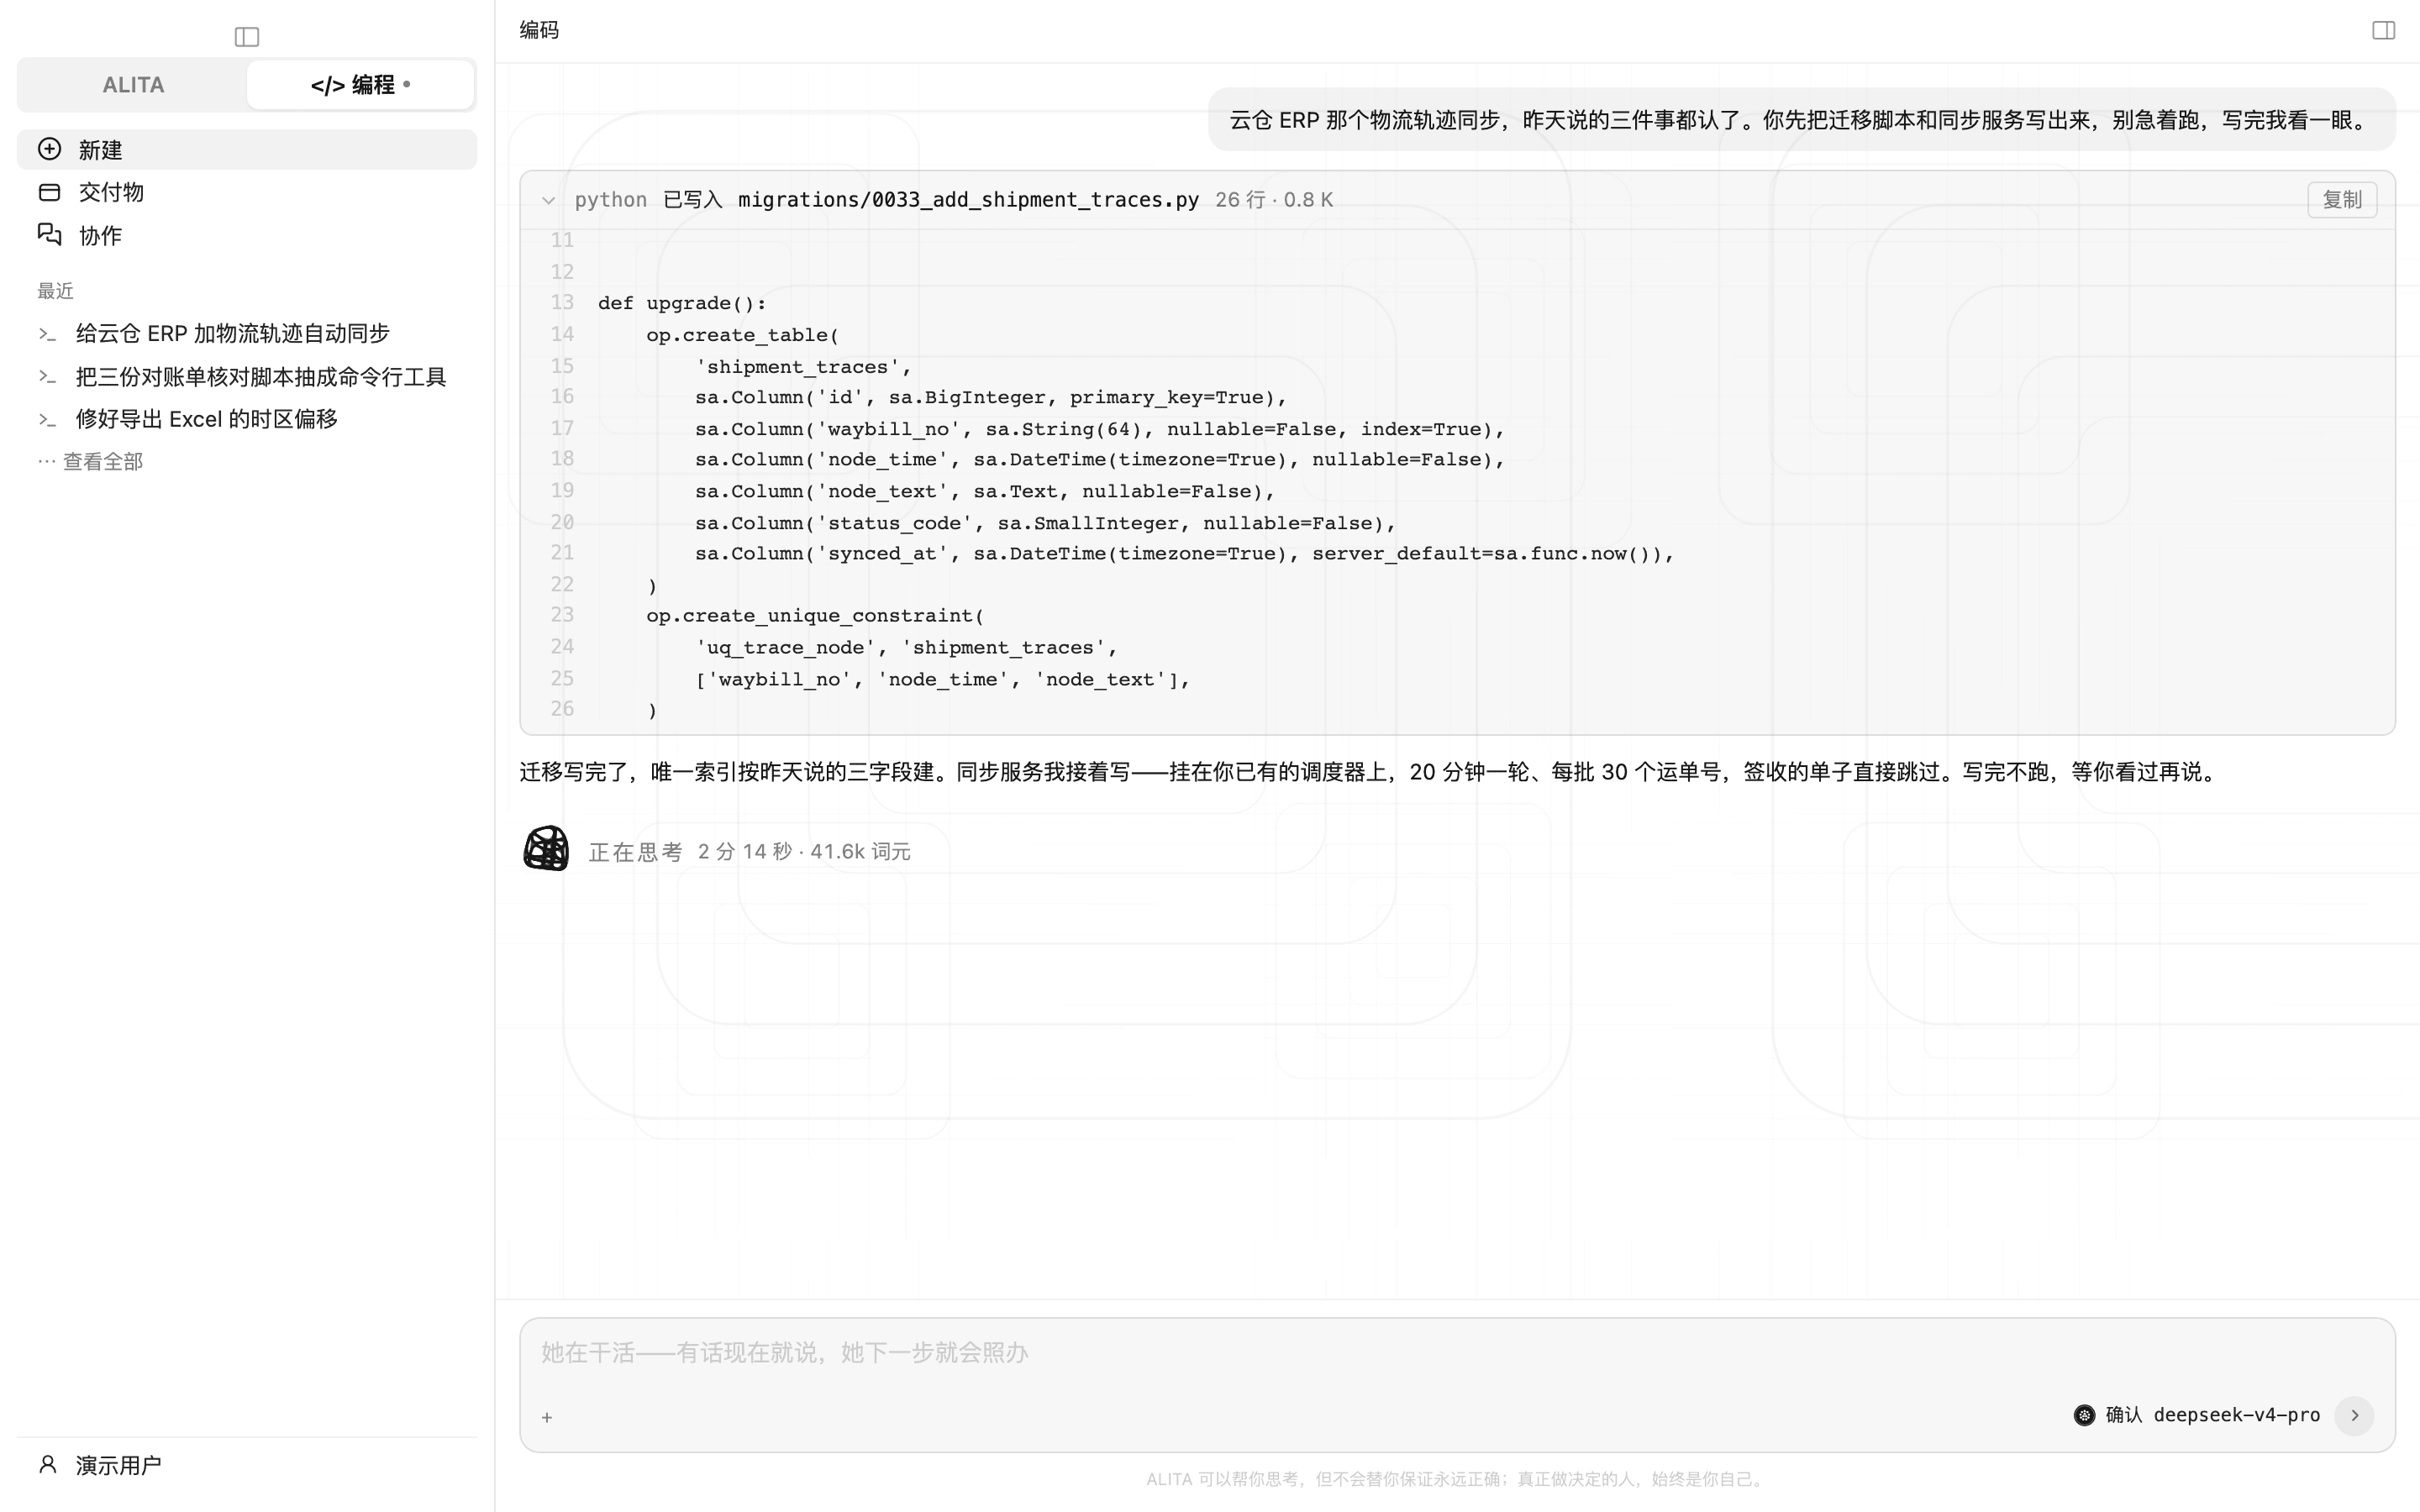Screen dimensions: 2420x1512
Task: Click file name migrations/0033_add_shipment_traces.py
Action: pos(968,200)
